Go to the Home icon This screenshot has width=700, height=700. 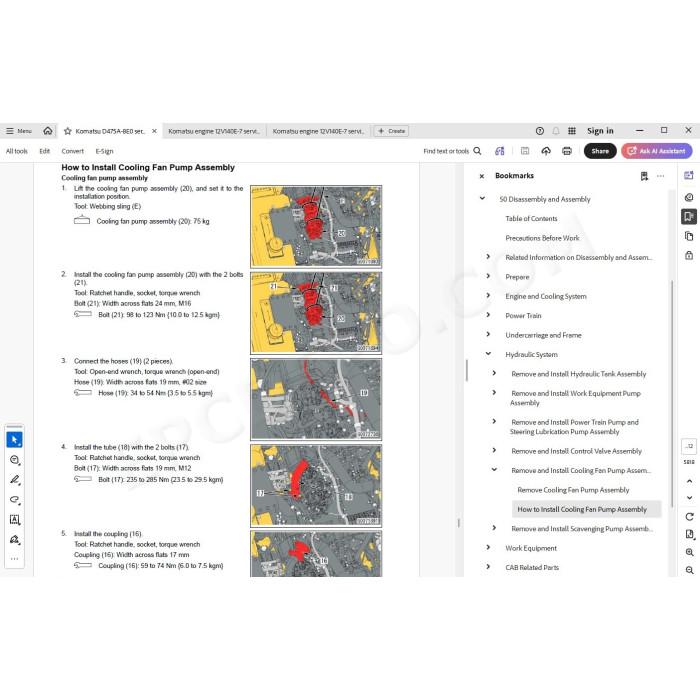[48, 131]
